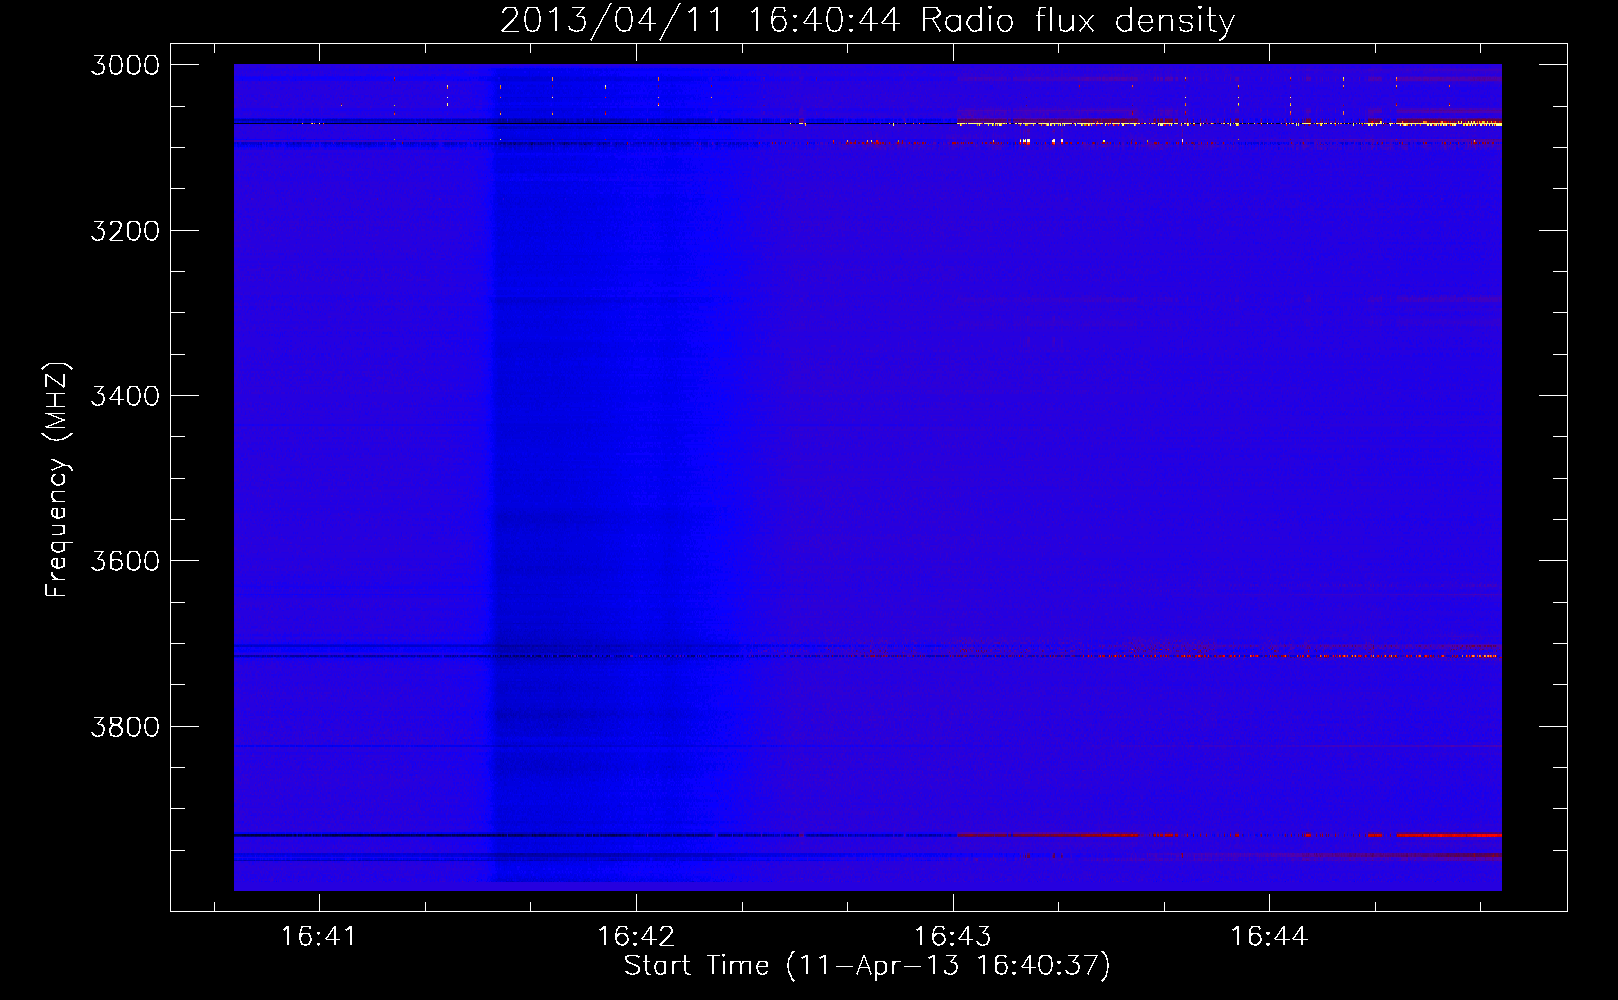Click the 16:41 time tick label
The image size is (1618, 1000).
(319, 937)
